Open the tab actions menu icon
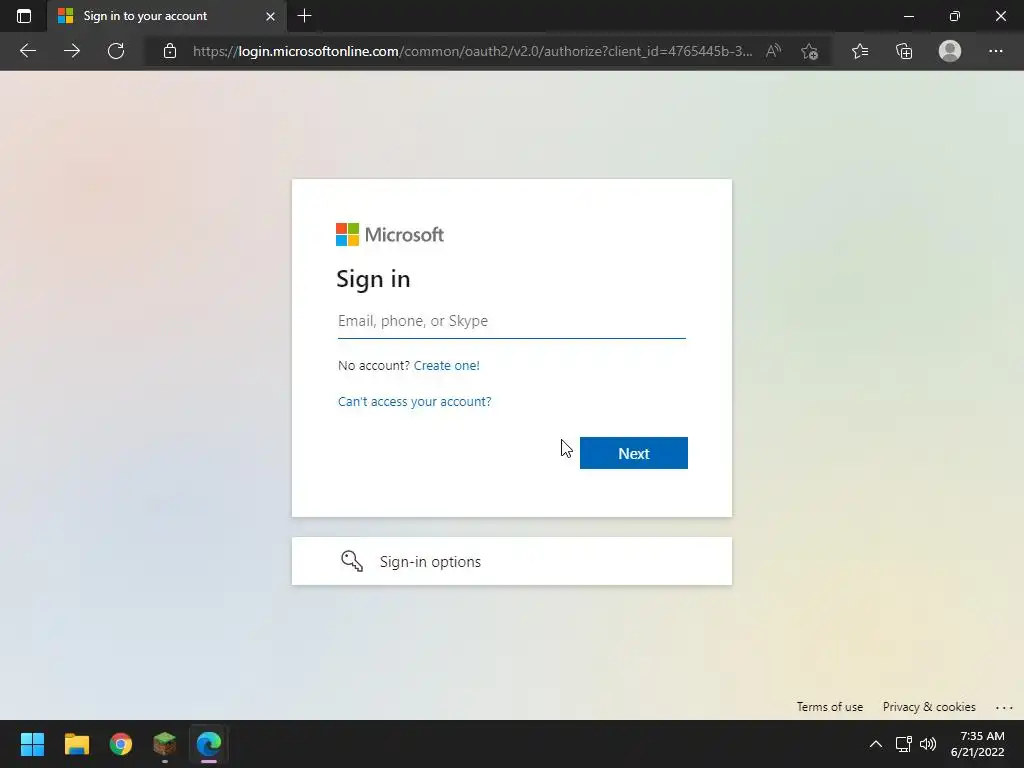Screen dimensions: 1024x768 pos(24,16)
